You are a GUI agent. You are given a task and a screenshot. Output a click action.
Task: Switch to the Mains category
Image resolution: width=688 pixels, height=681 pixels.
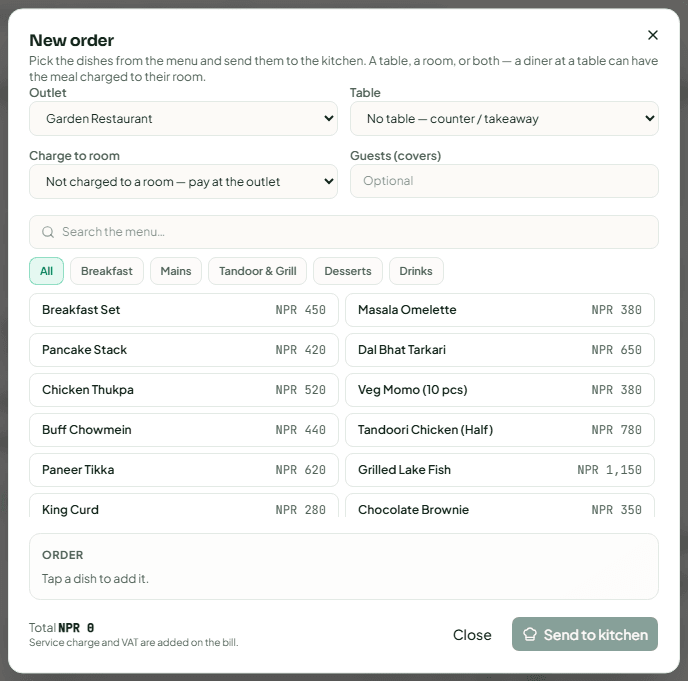(176, 271)
